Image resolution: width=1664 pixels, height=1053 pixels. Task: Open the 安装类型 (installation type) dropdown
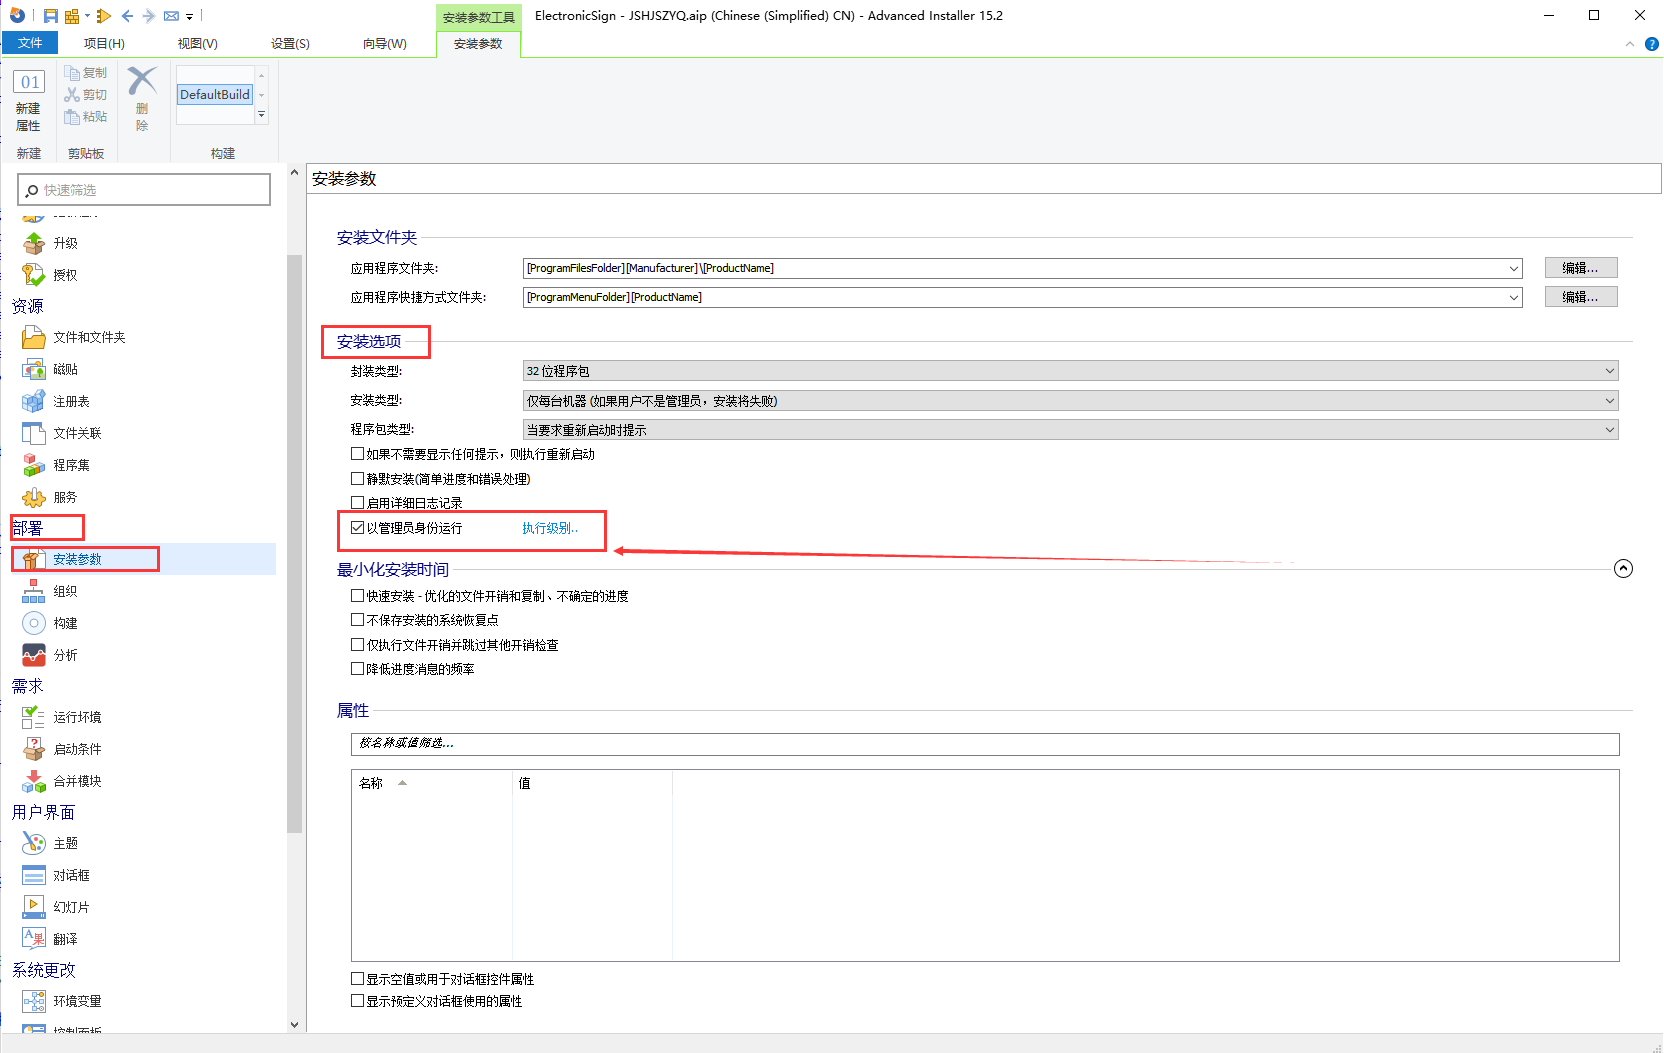pyautogui.click(x=1070, y=401)
